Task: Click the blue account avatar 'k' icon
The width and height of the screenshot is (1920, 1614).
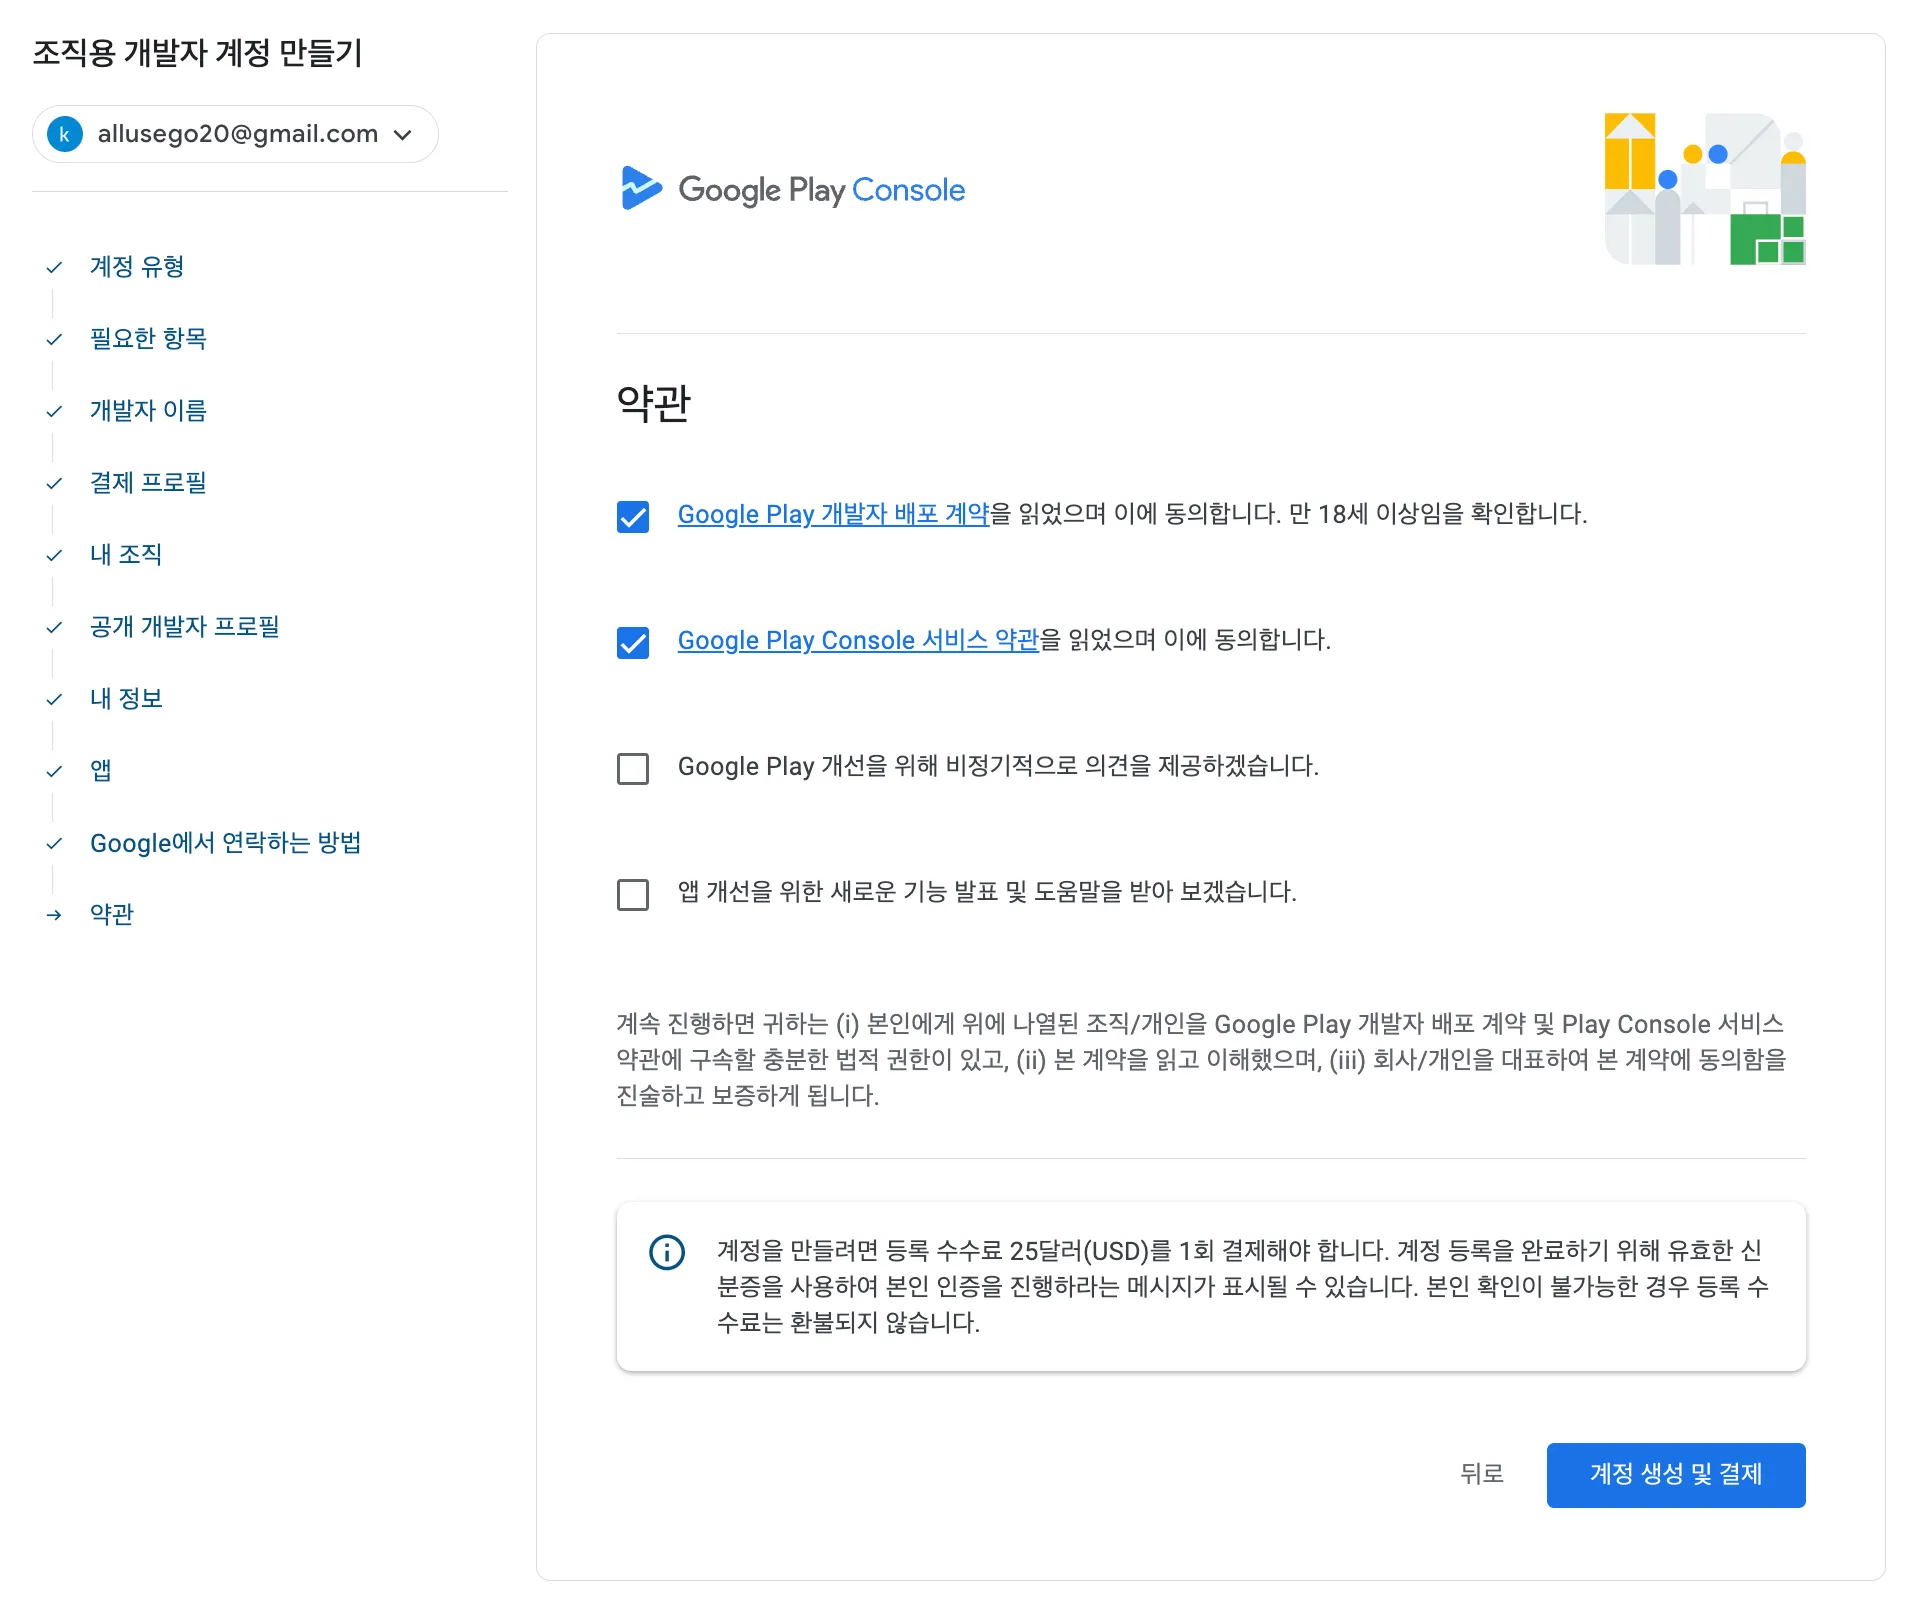Action: [x=65, y=134]
